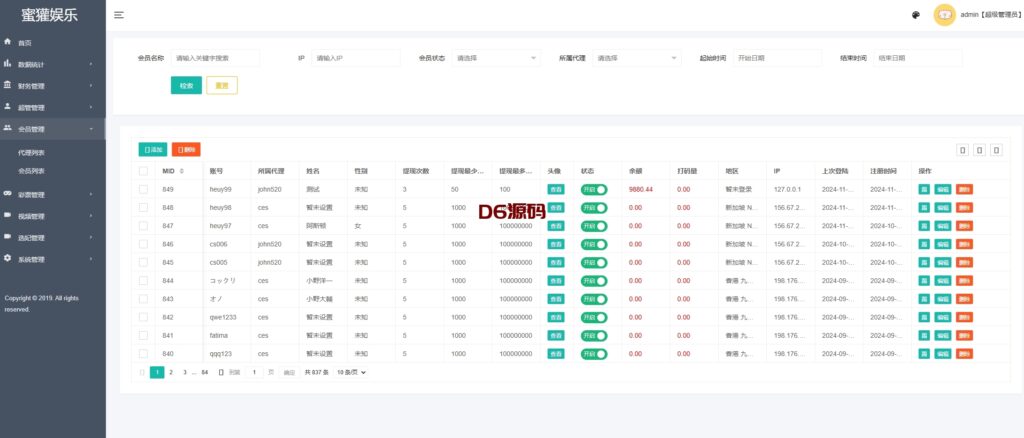Toggle status switch for qqq123

pos(594,354)
